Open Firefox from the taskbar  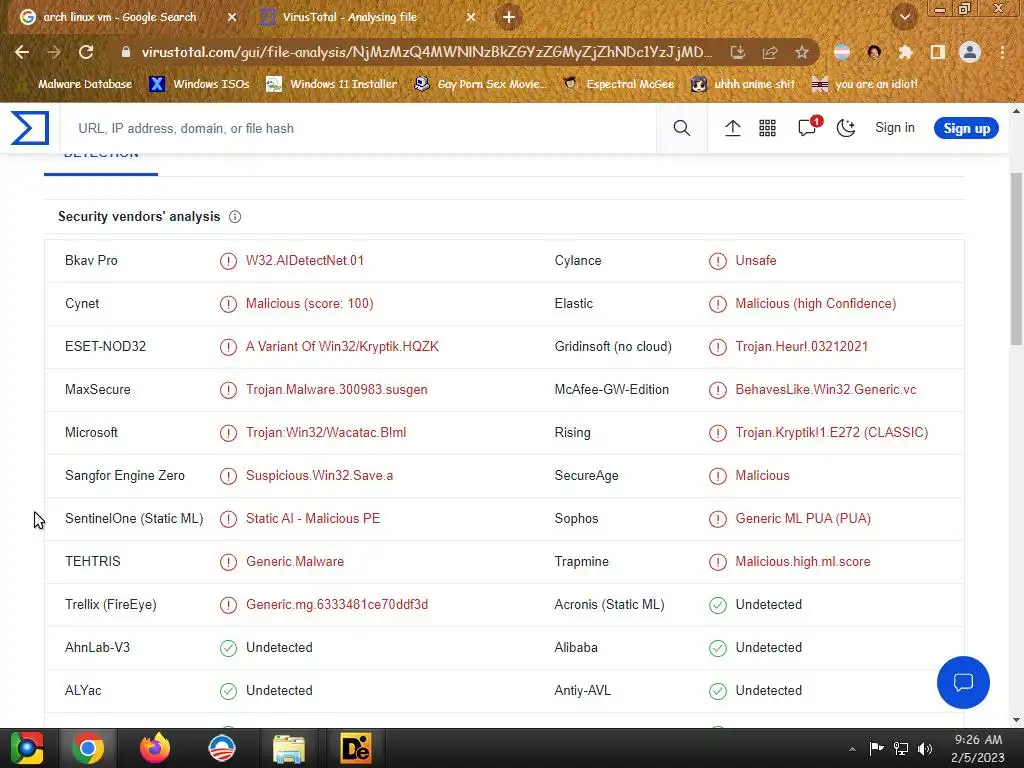[x=155, y=748]
